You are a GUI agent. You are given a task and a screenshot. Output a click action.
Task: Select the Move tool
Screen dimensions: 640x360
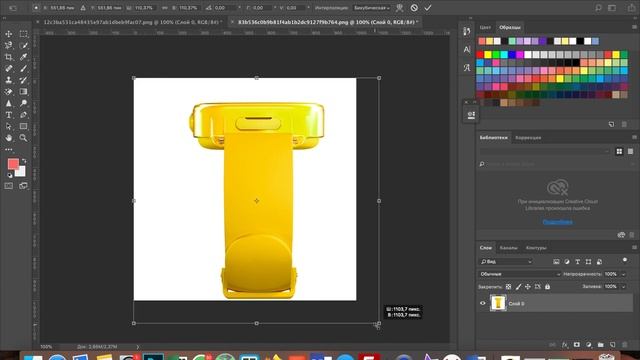click(x=9, y=34)
